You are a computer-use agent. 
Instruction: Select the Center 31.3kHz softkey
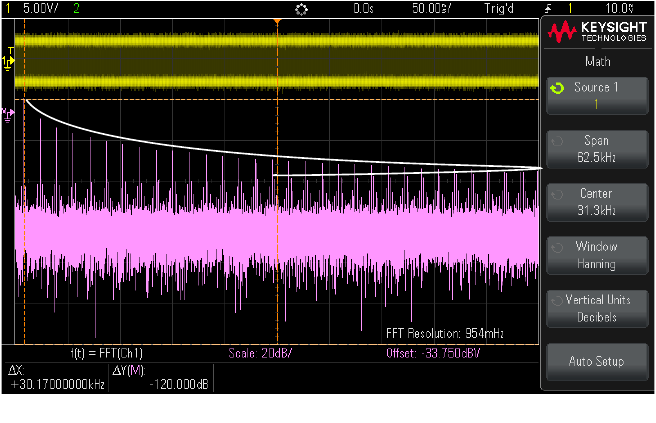point(597,202)
